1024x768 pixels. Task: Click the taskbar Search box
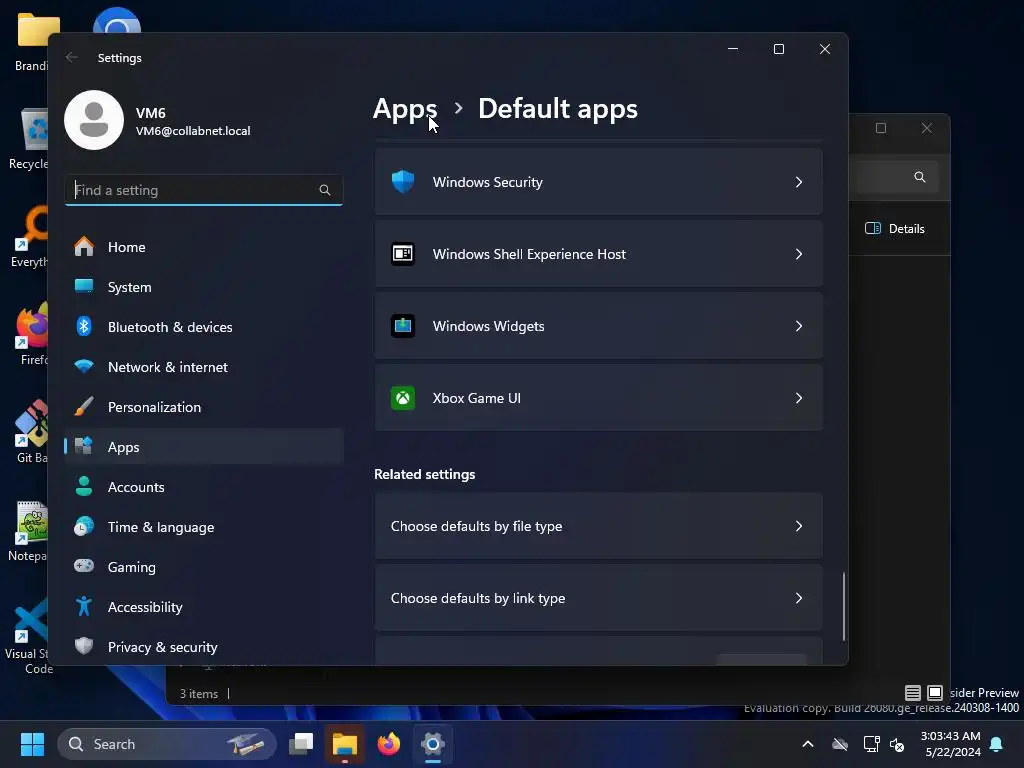pyautogui.click(x=167, y=744)
